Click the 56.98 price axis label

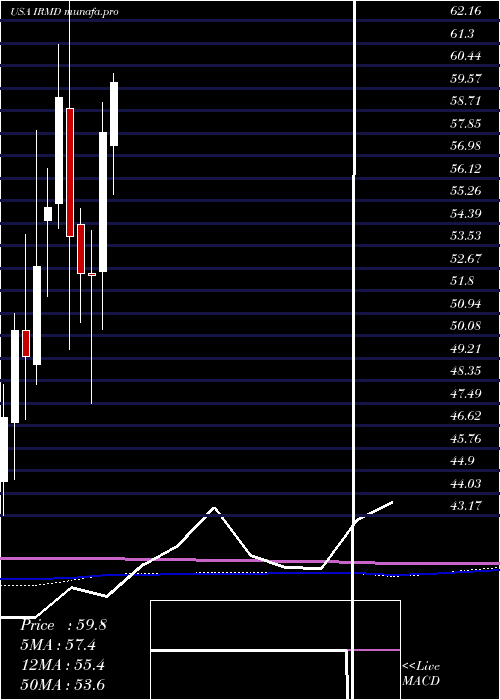pos(466,146)
